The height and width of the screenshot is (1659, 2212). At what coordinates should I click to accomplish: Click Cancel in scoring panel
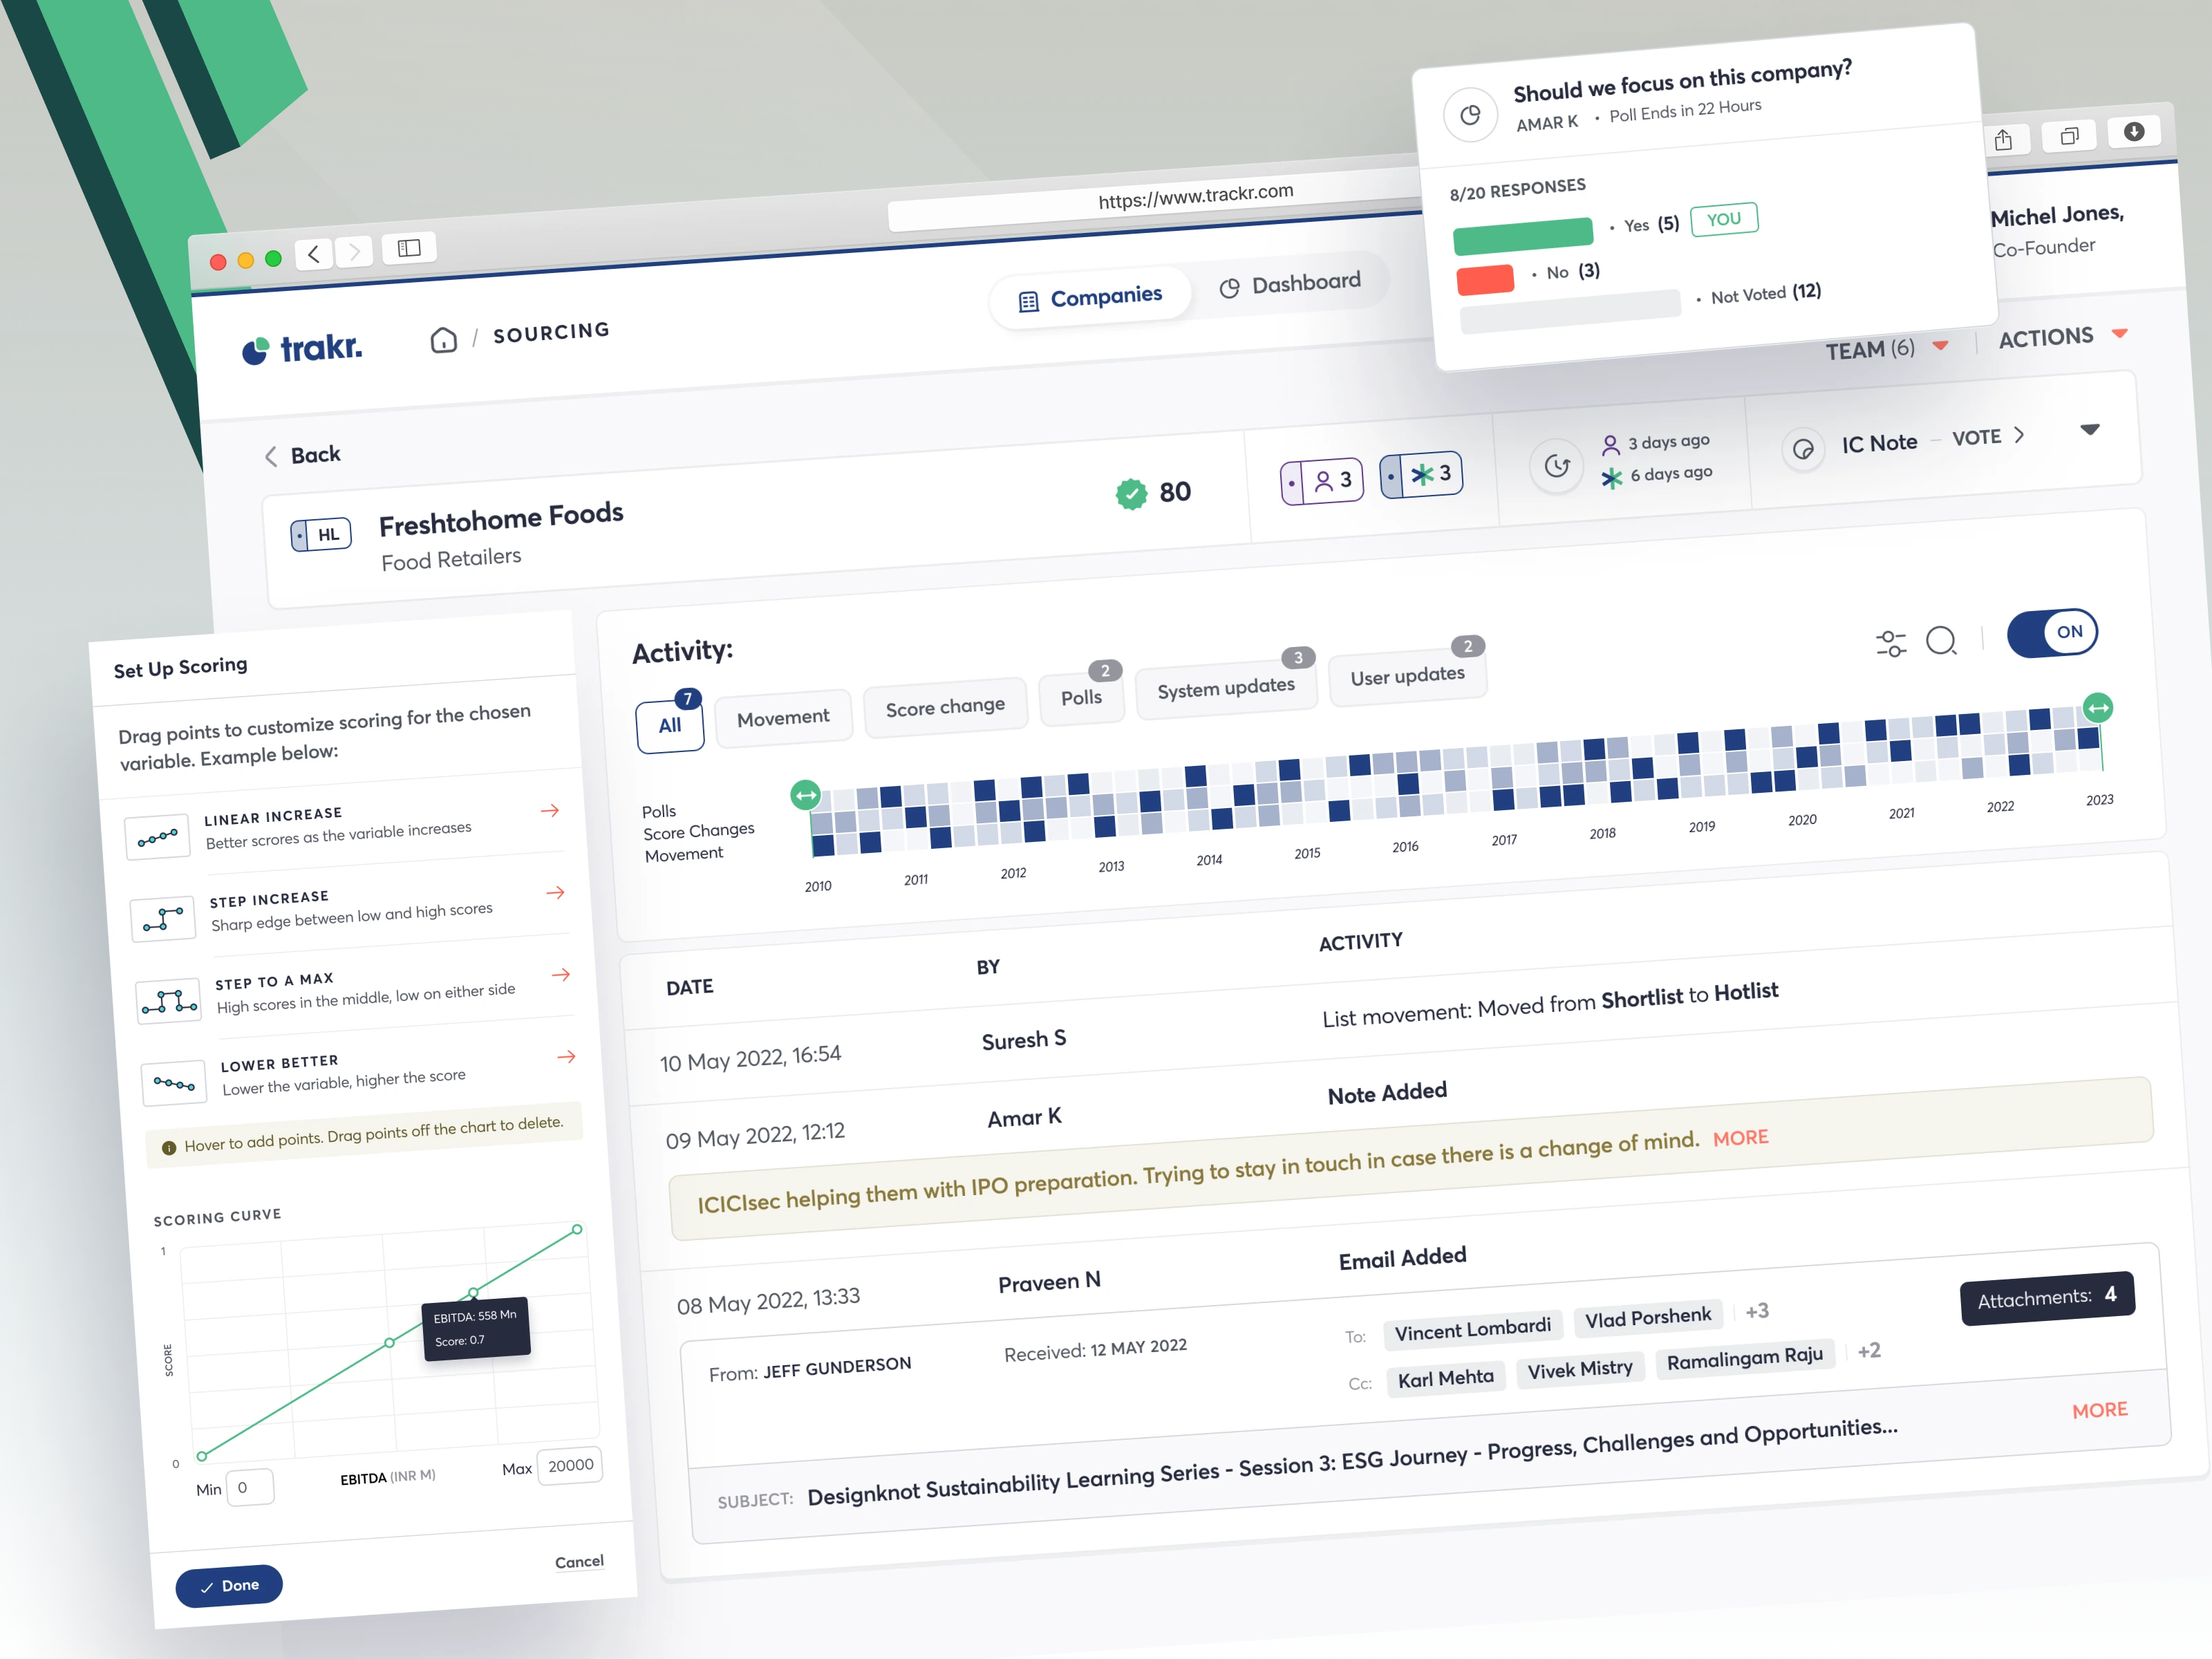[579, 1562]
